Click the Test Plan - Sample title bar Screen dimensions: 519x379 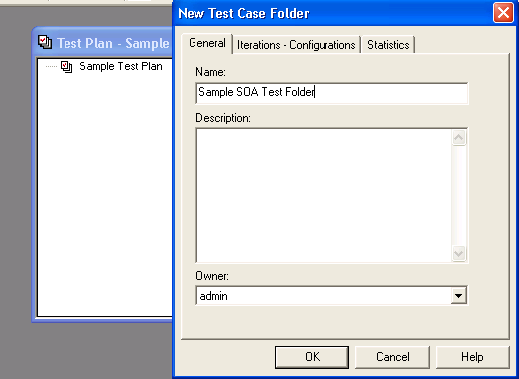[103, 43]
